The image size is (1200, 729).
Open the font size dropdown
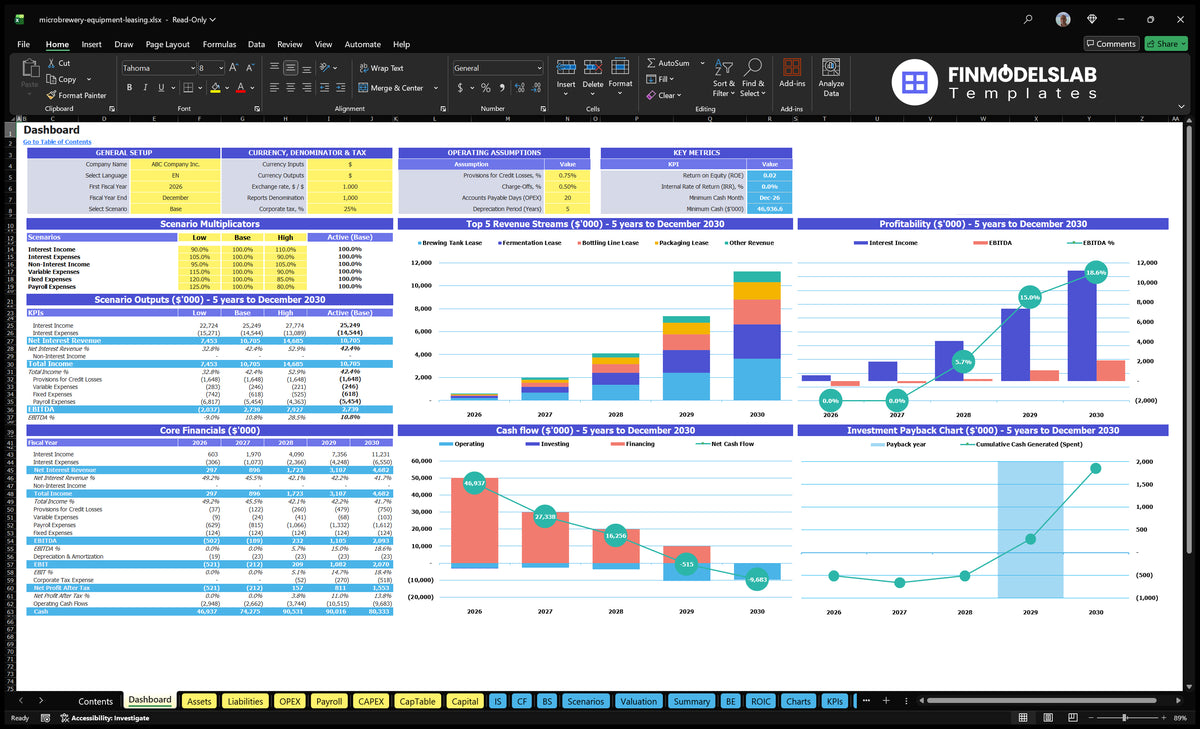pyautogui.click(x=221, y=68)
